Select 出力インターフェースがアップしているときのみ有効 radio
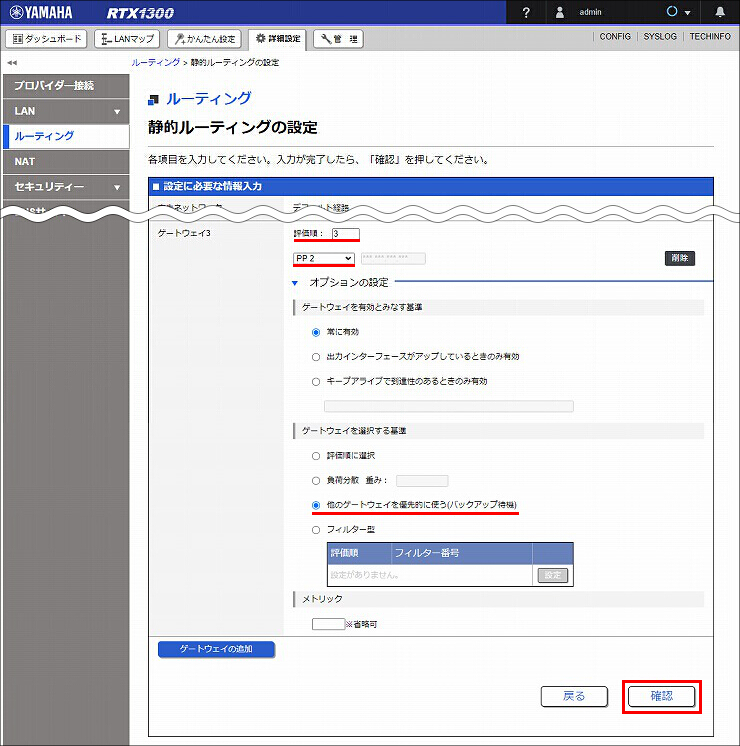The image size is (740, 746). pyautogui.click(x=316, y=357)
